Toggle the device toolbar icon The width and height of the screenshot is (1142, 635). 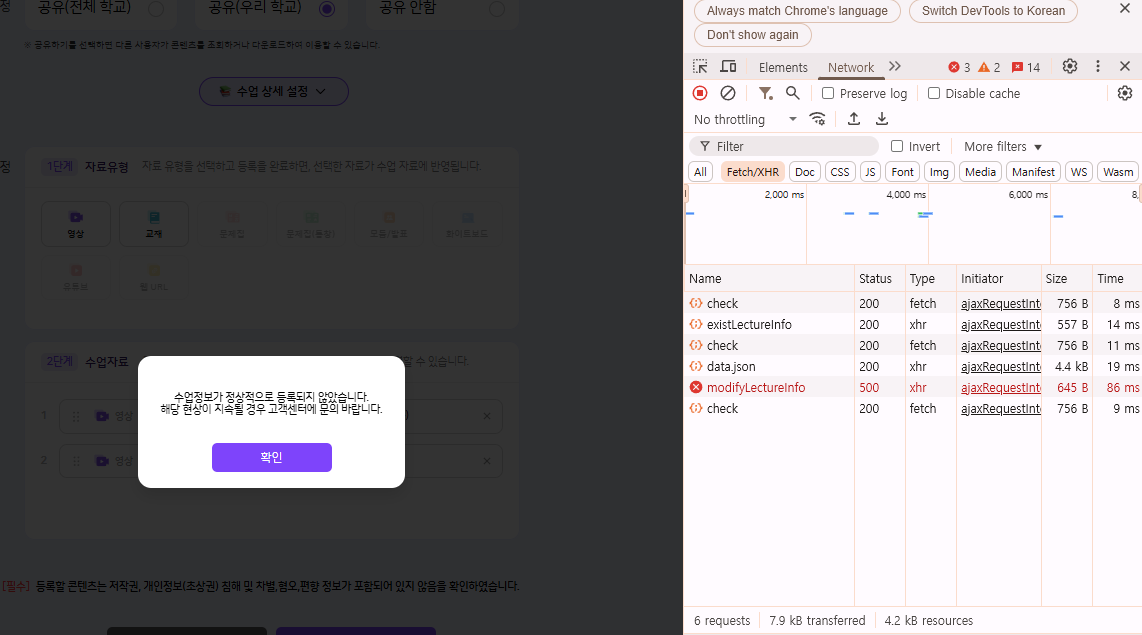[728, 67]
